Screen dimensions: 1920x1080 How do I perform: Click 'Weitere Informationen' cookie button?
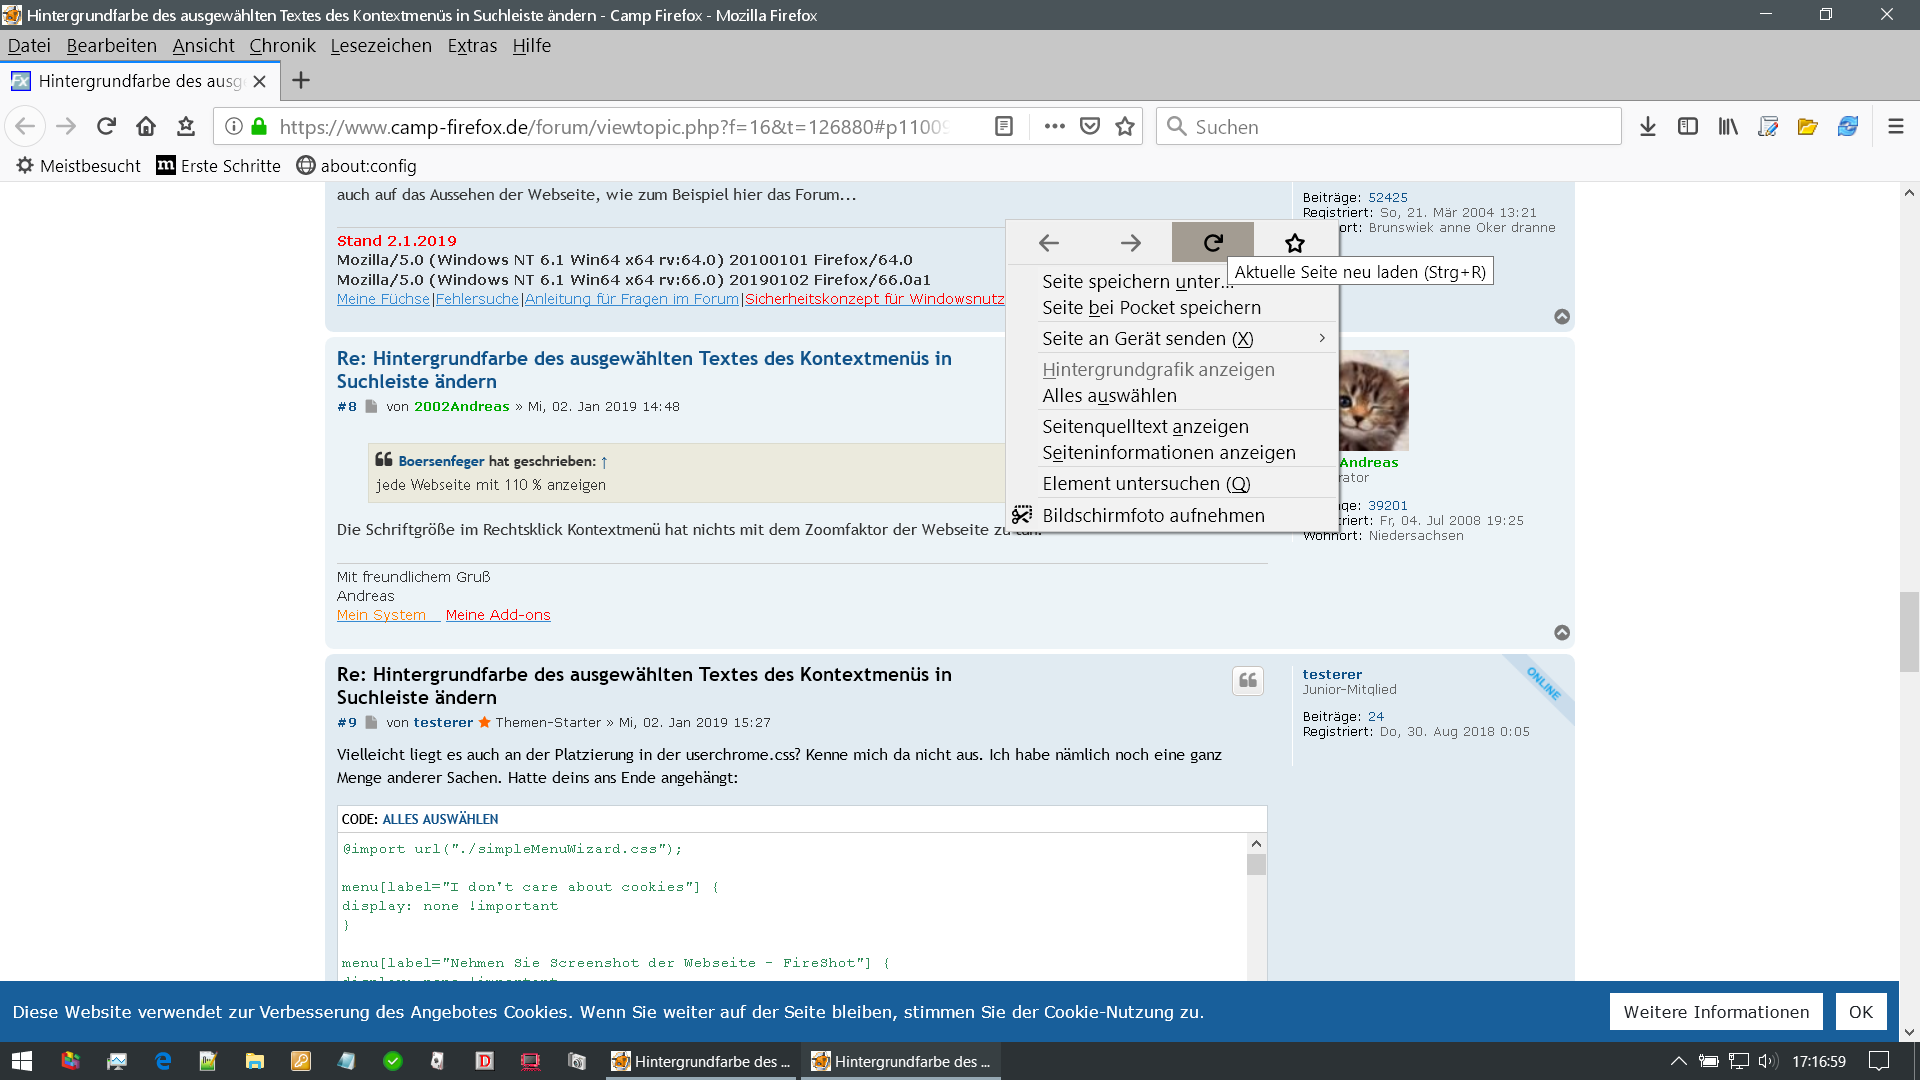click(1716, 1012)
